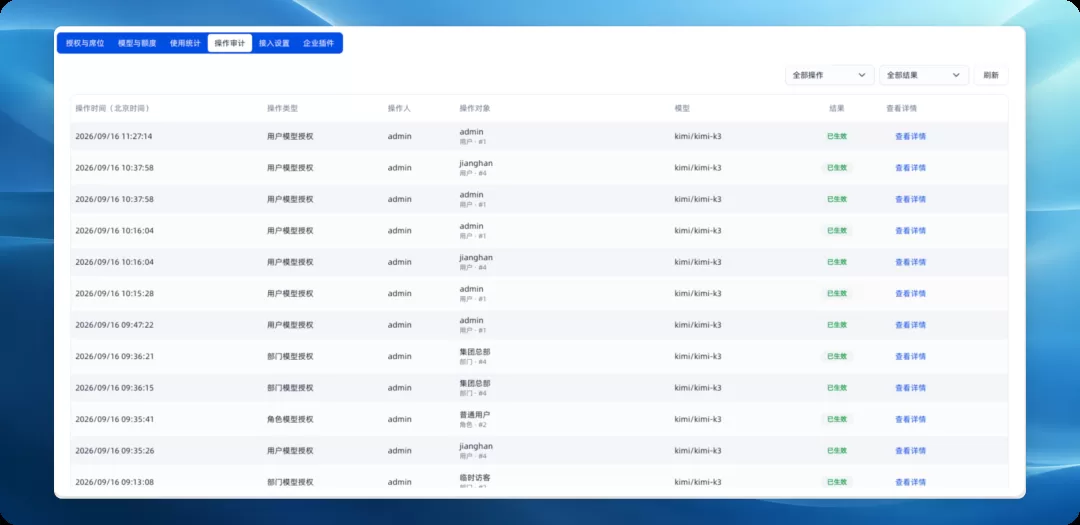This screenshot has height=525, width=1080.
Task: Select timestamp 2026/09/16 11:27:14
Action: 114,136
